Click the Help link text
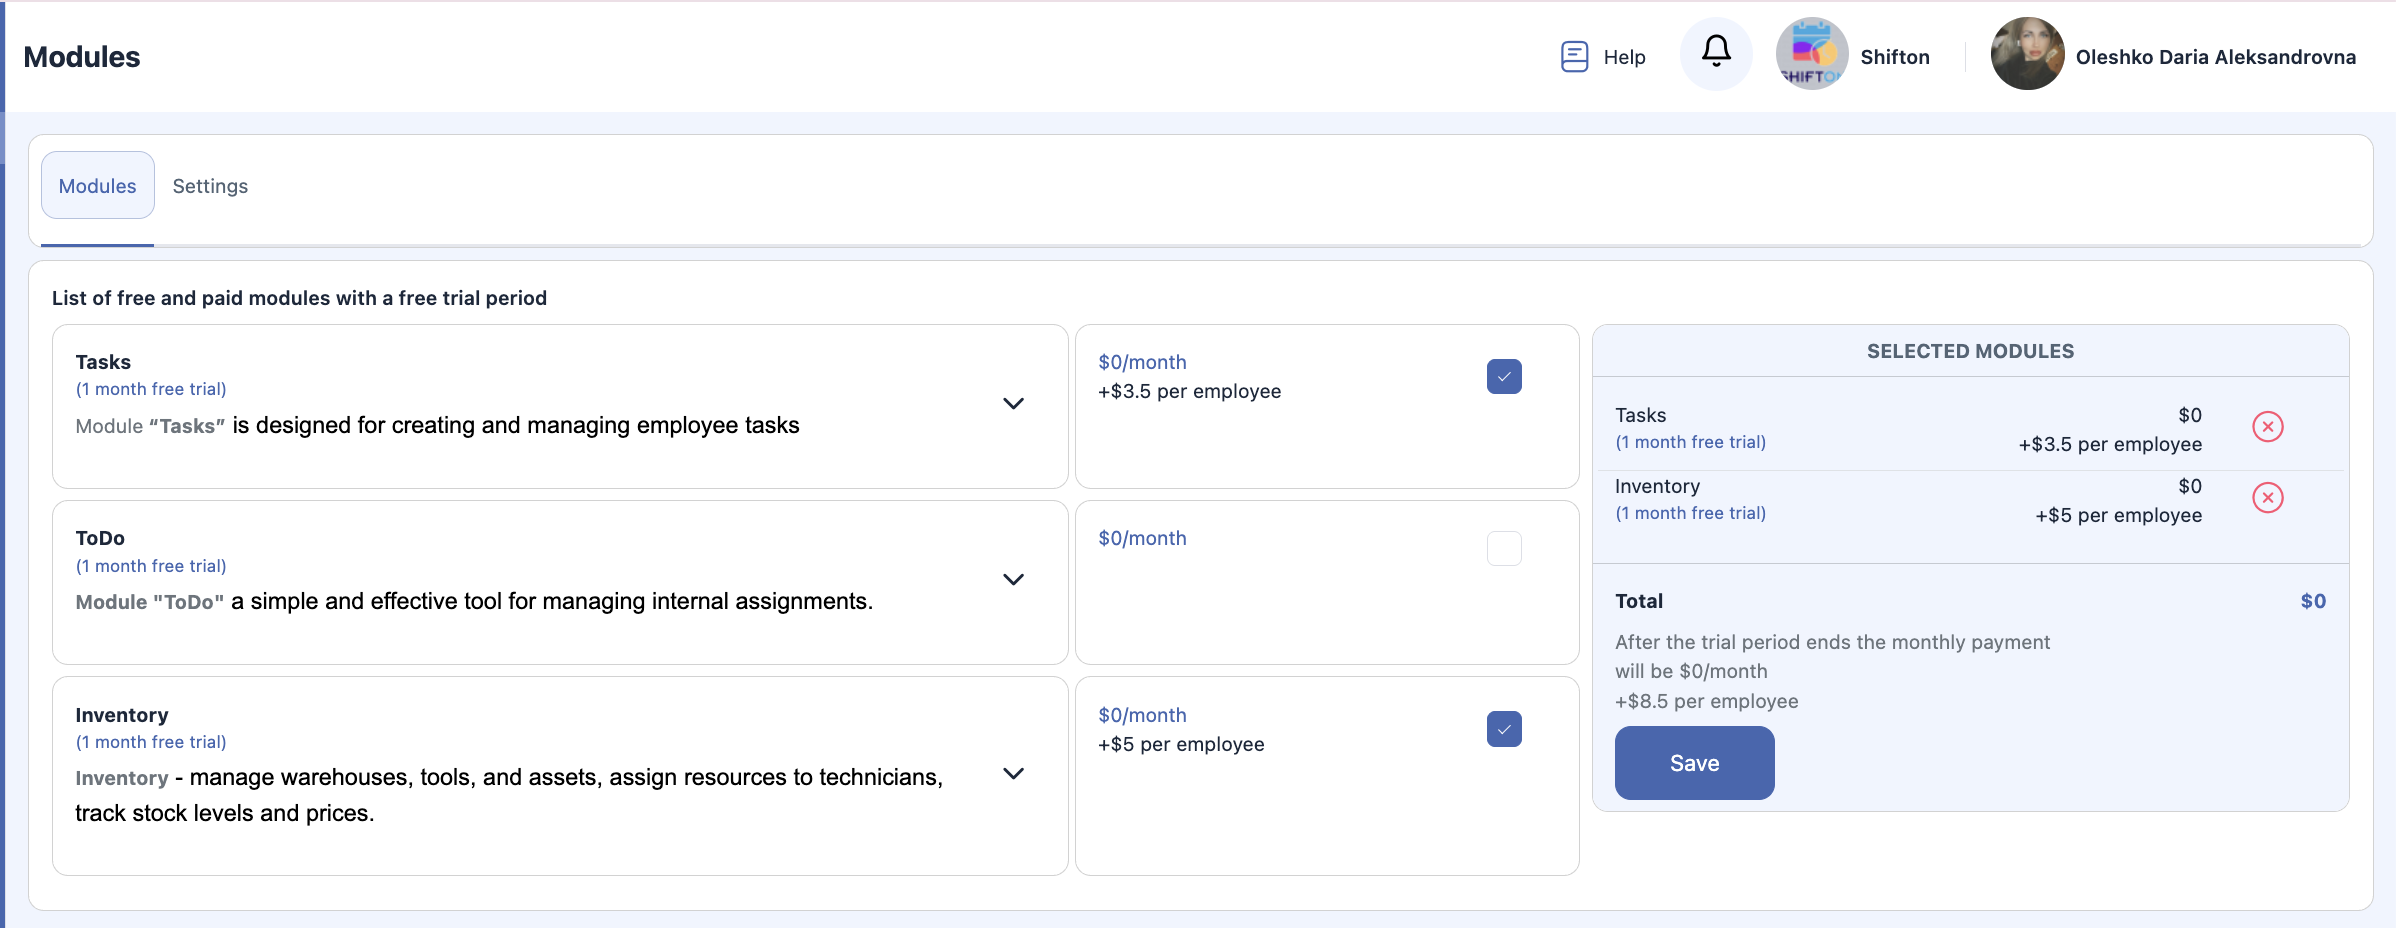 click(x=1624, y=57)
